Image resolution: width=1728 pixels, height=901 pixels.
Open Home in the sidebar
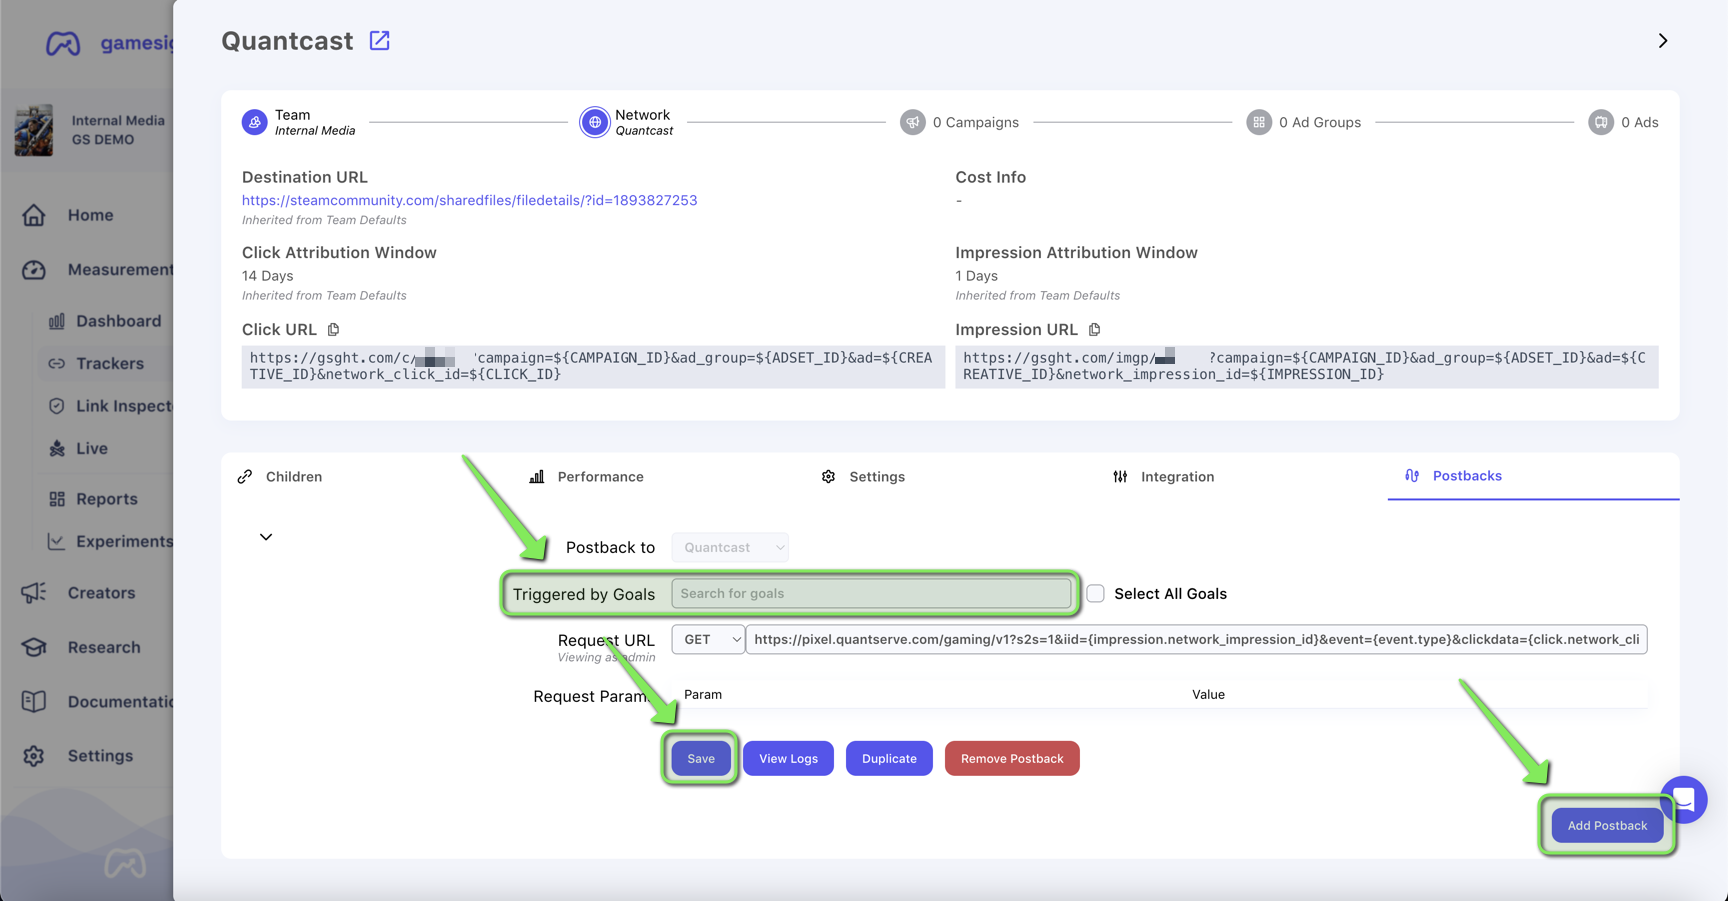[90, 215]
